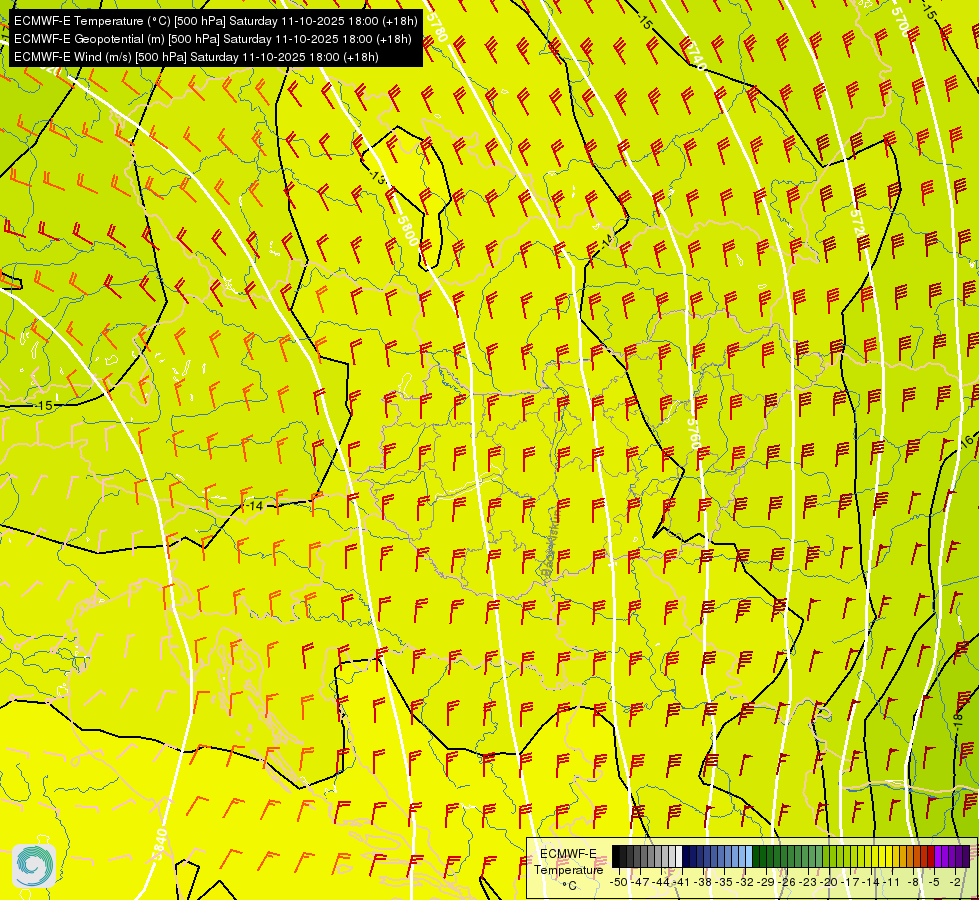Viewport: 979px width, 900px height.
Task: Click the -13 isotherm label
Action: 378,177
